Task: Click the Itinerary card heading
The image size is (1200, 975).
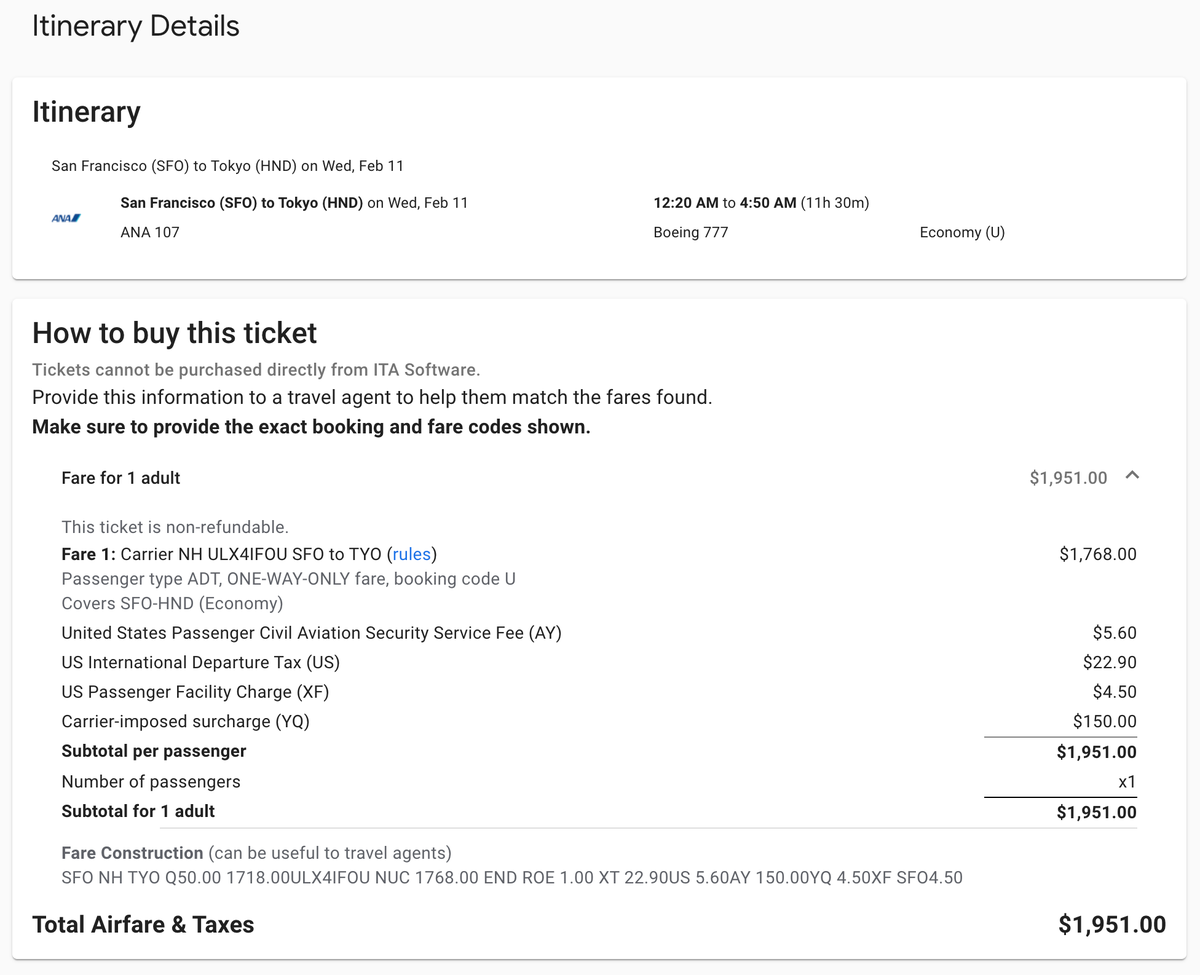Action: point(87,112)
